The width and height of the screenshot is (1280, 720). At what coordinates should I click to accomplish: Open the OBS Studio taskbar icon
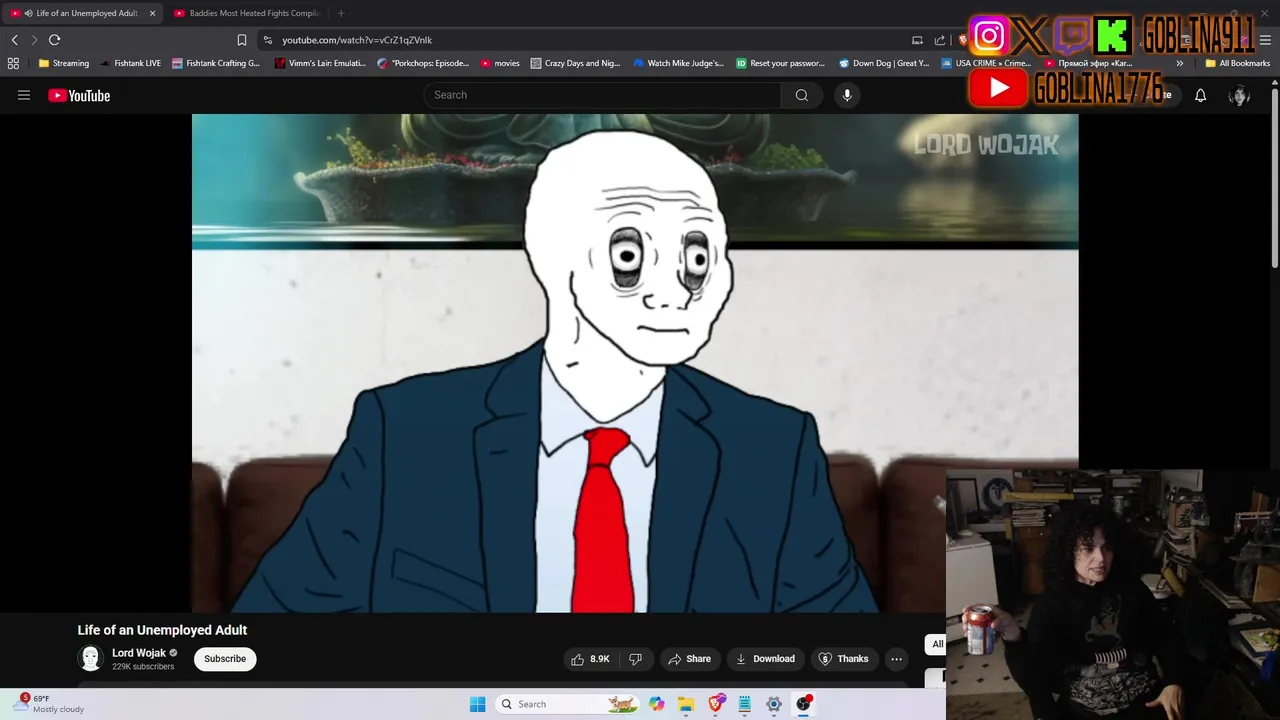pos(804,704)
